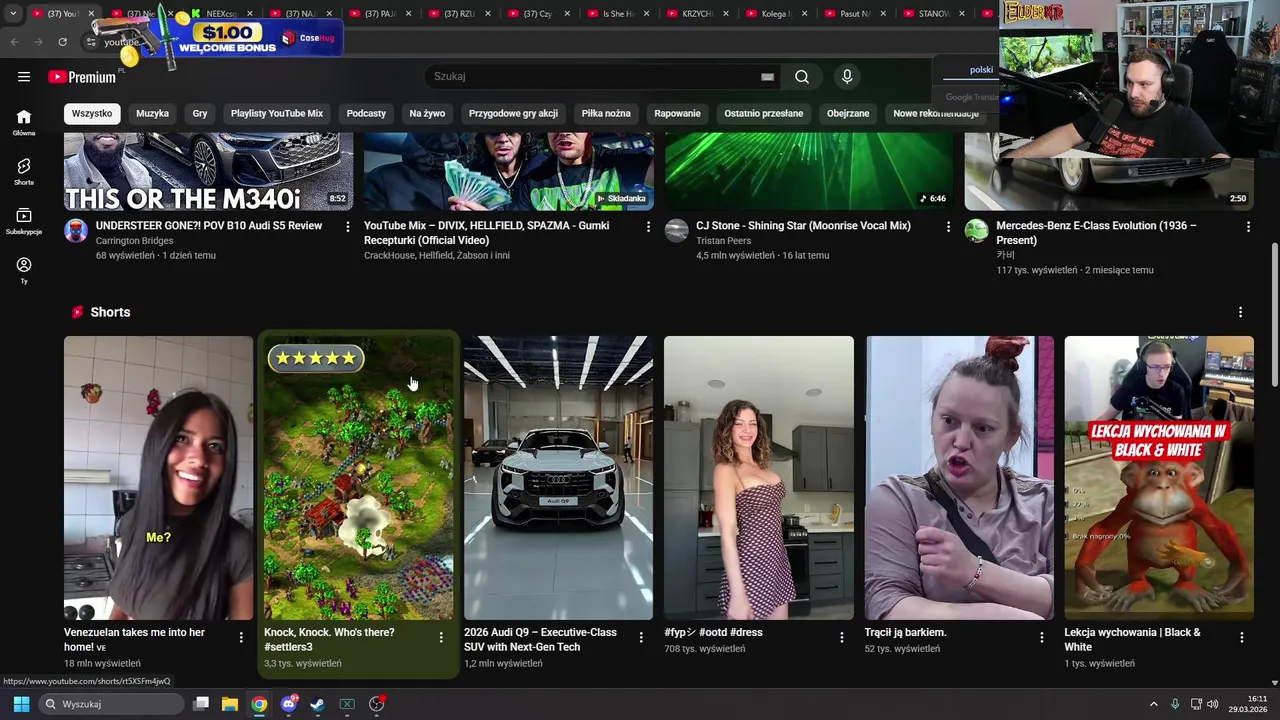Switch to the Pasut browser tab
The width and height of the screenshot is (1280, 720).
click(855, 14)
